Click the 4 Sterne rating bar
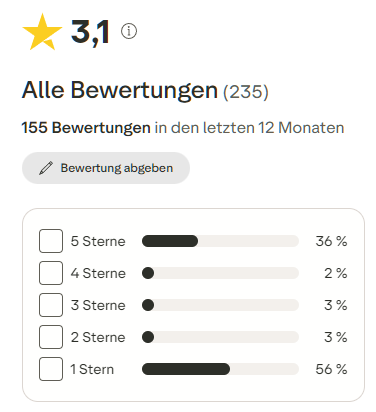This screenshot has height=412, width=376. click(x=220, y=273)
